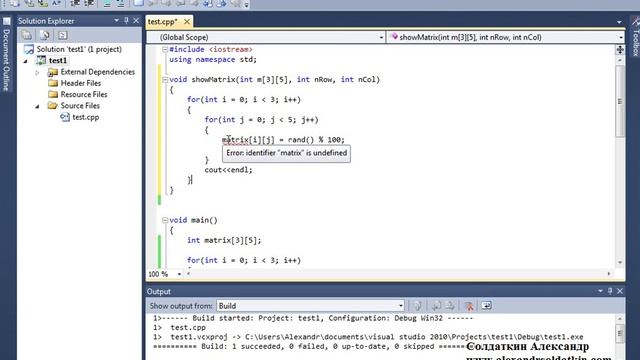
Task: Click the Go to Next Message output icon
Action: point(450,306)
